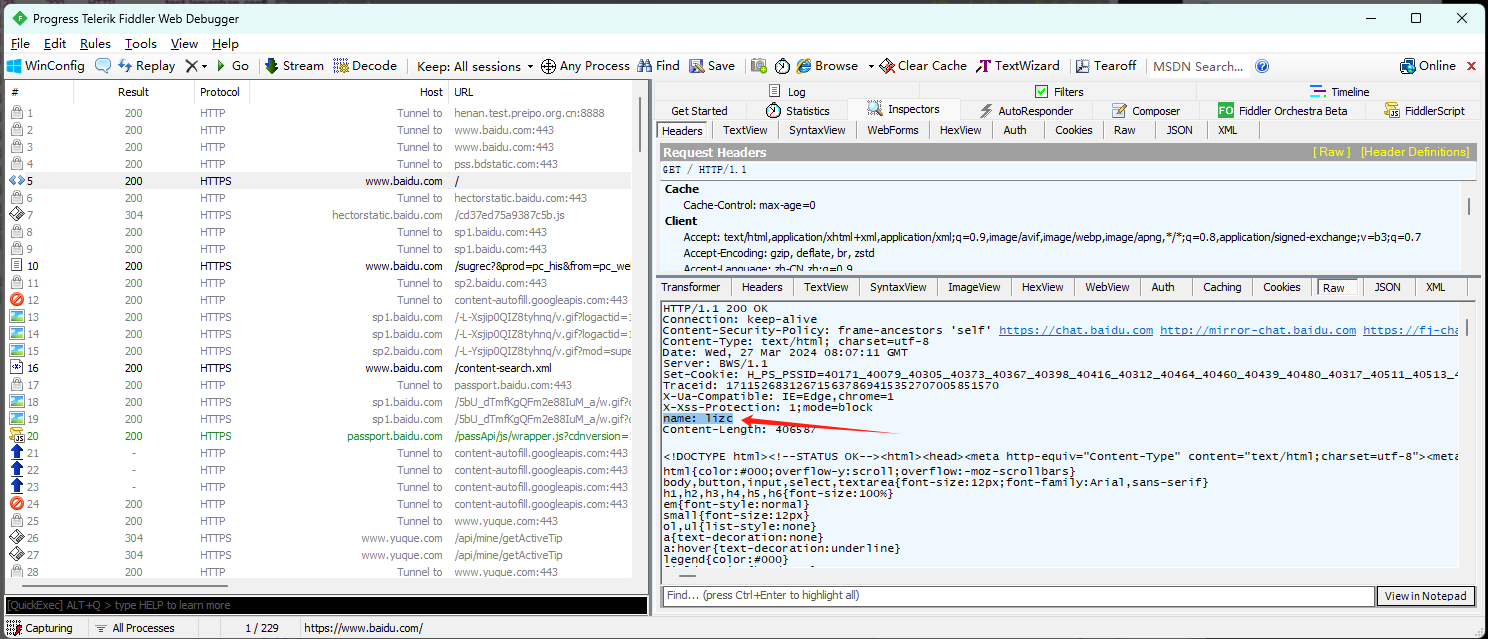Click the Go resume button
The height and width of the screenshot is (639, 1488).
(x=233, y=66)
